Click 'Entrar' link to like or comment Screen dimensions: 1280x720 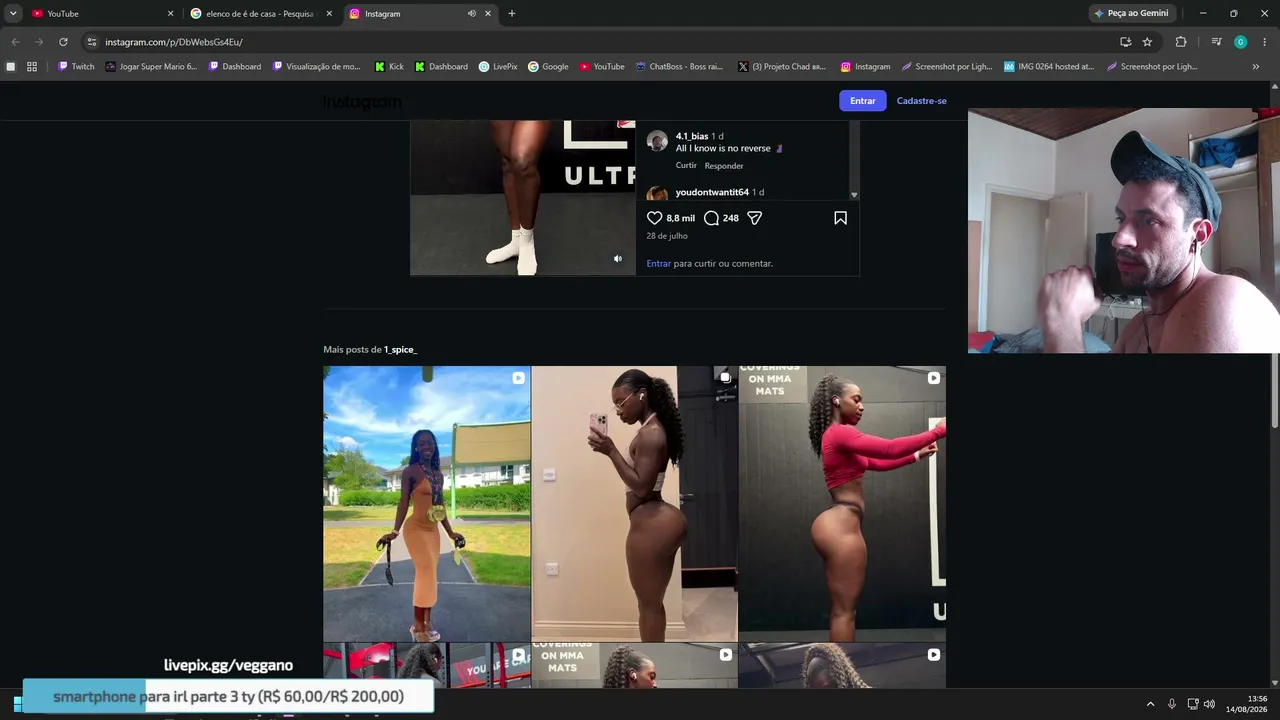click(659, 264)
